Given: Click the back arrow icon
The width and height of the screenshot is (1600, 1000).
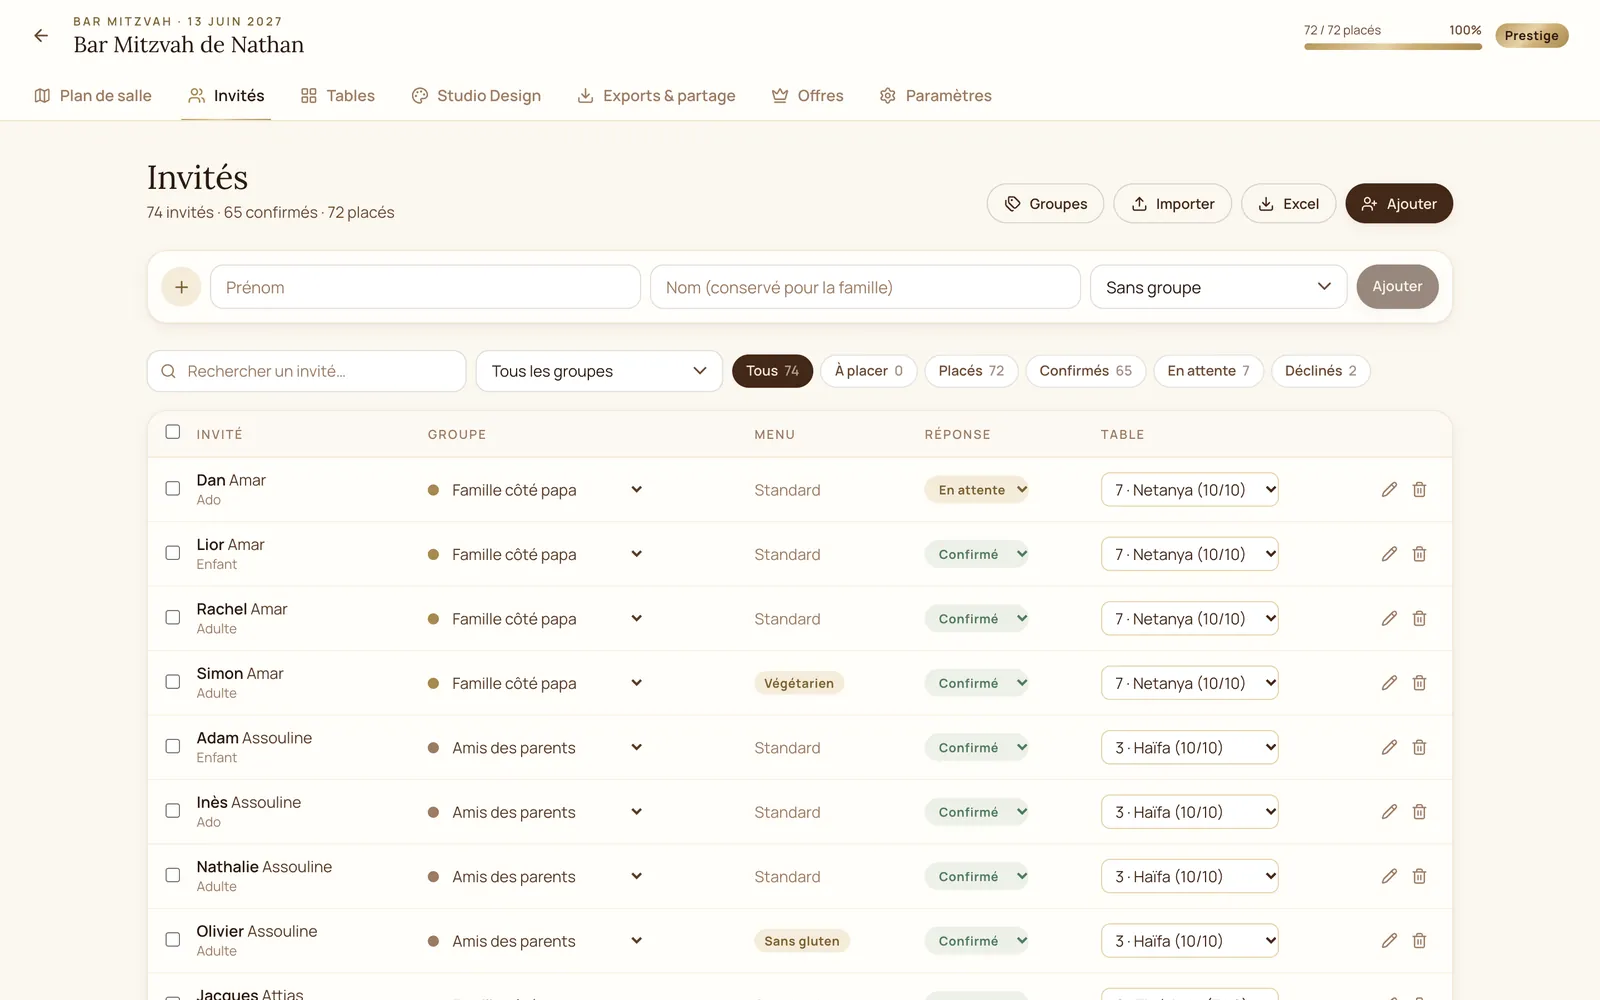Looking at the screenshot, I should pyautogui.click(x=41, y=36).
